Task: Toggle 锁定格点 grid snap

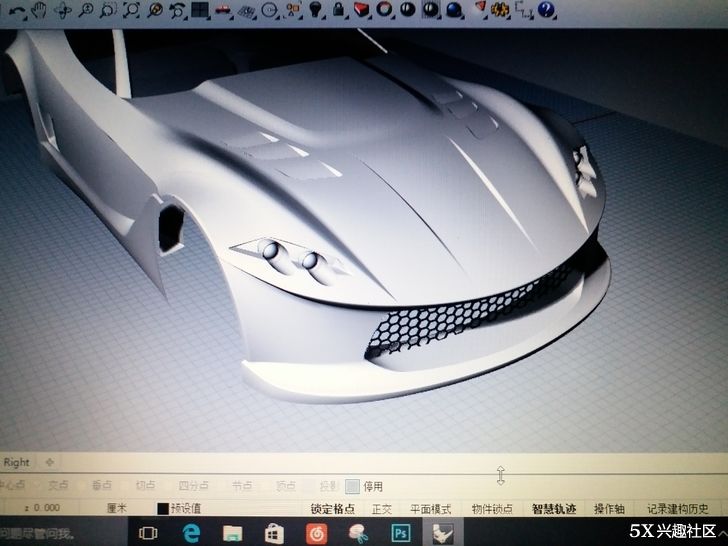Action: coord(333,509)
